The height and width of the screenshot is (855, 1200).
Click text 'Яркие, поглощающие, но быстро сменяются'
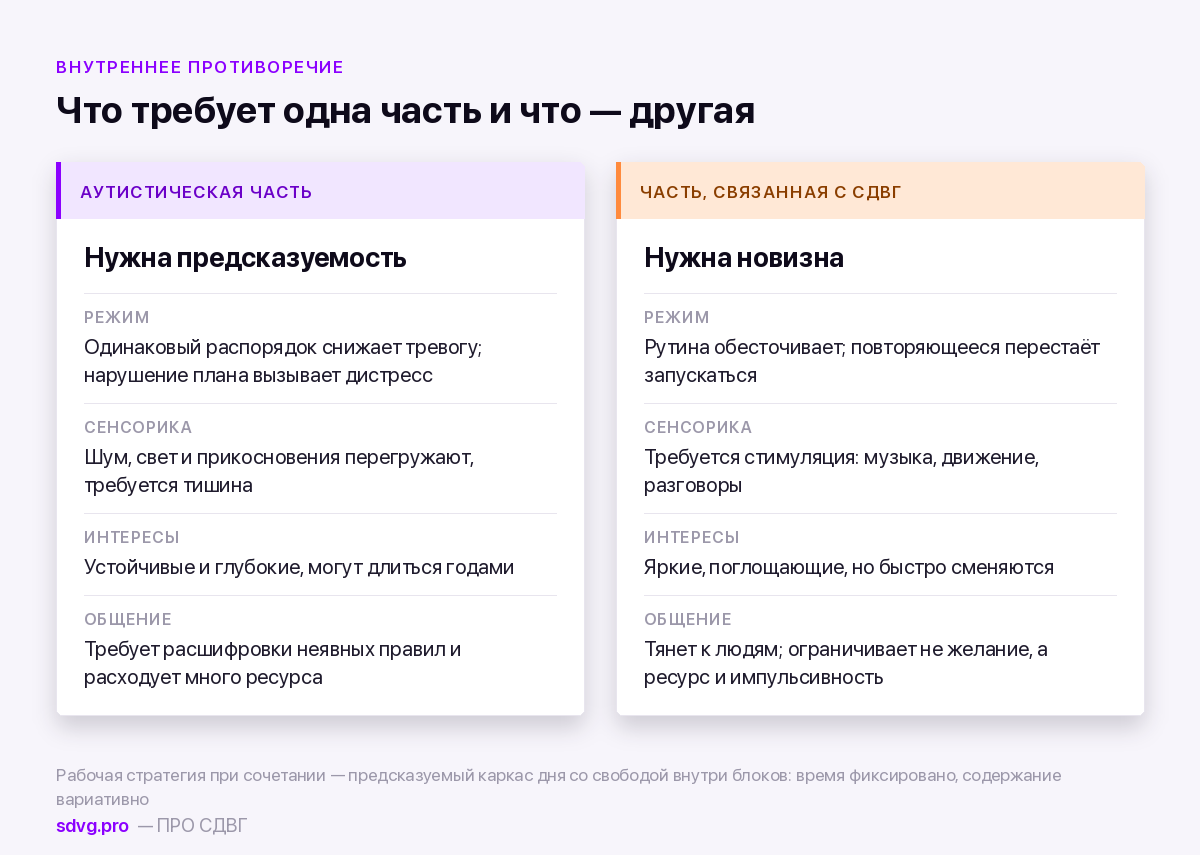(x=849, y=567)
